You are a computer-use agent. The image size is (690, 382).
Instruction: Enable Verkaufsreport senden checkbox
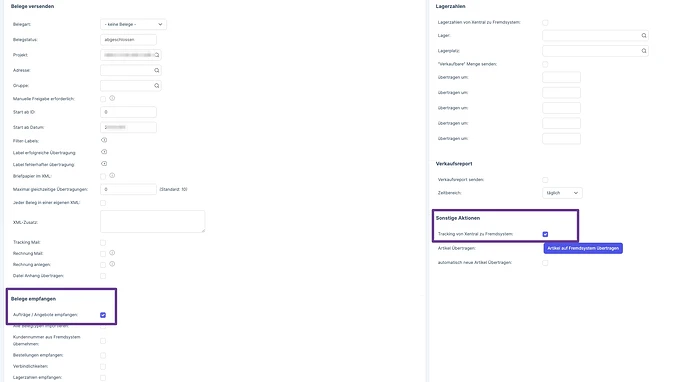coord(545,180)
